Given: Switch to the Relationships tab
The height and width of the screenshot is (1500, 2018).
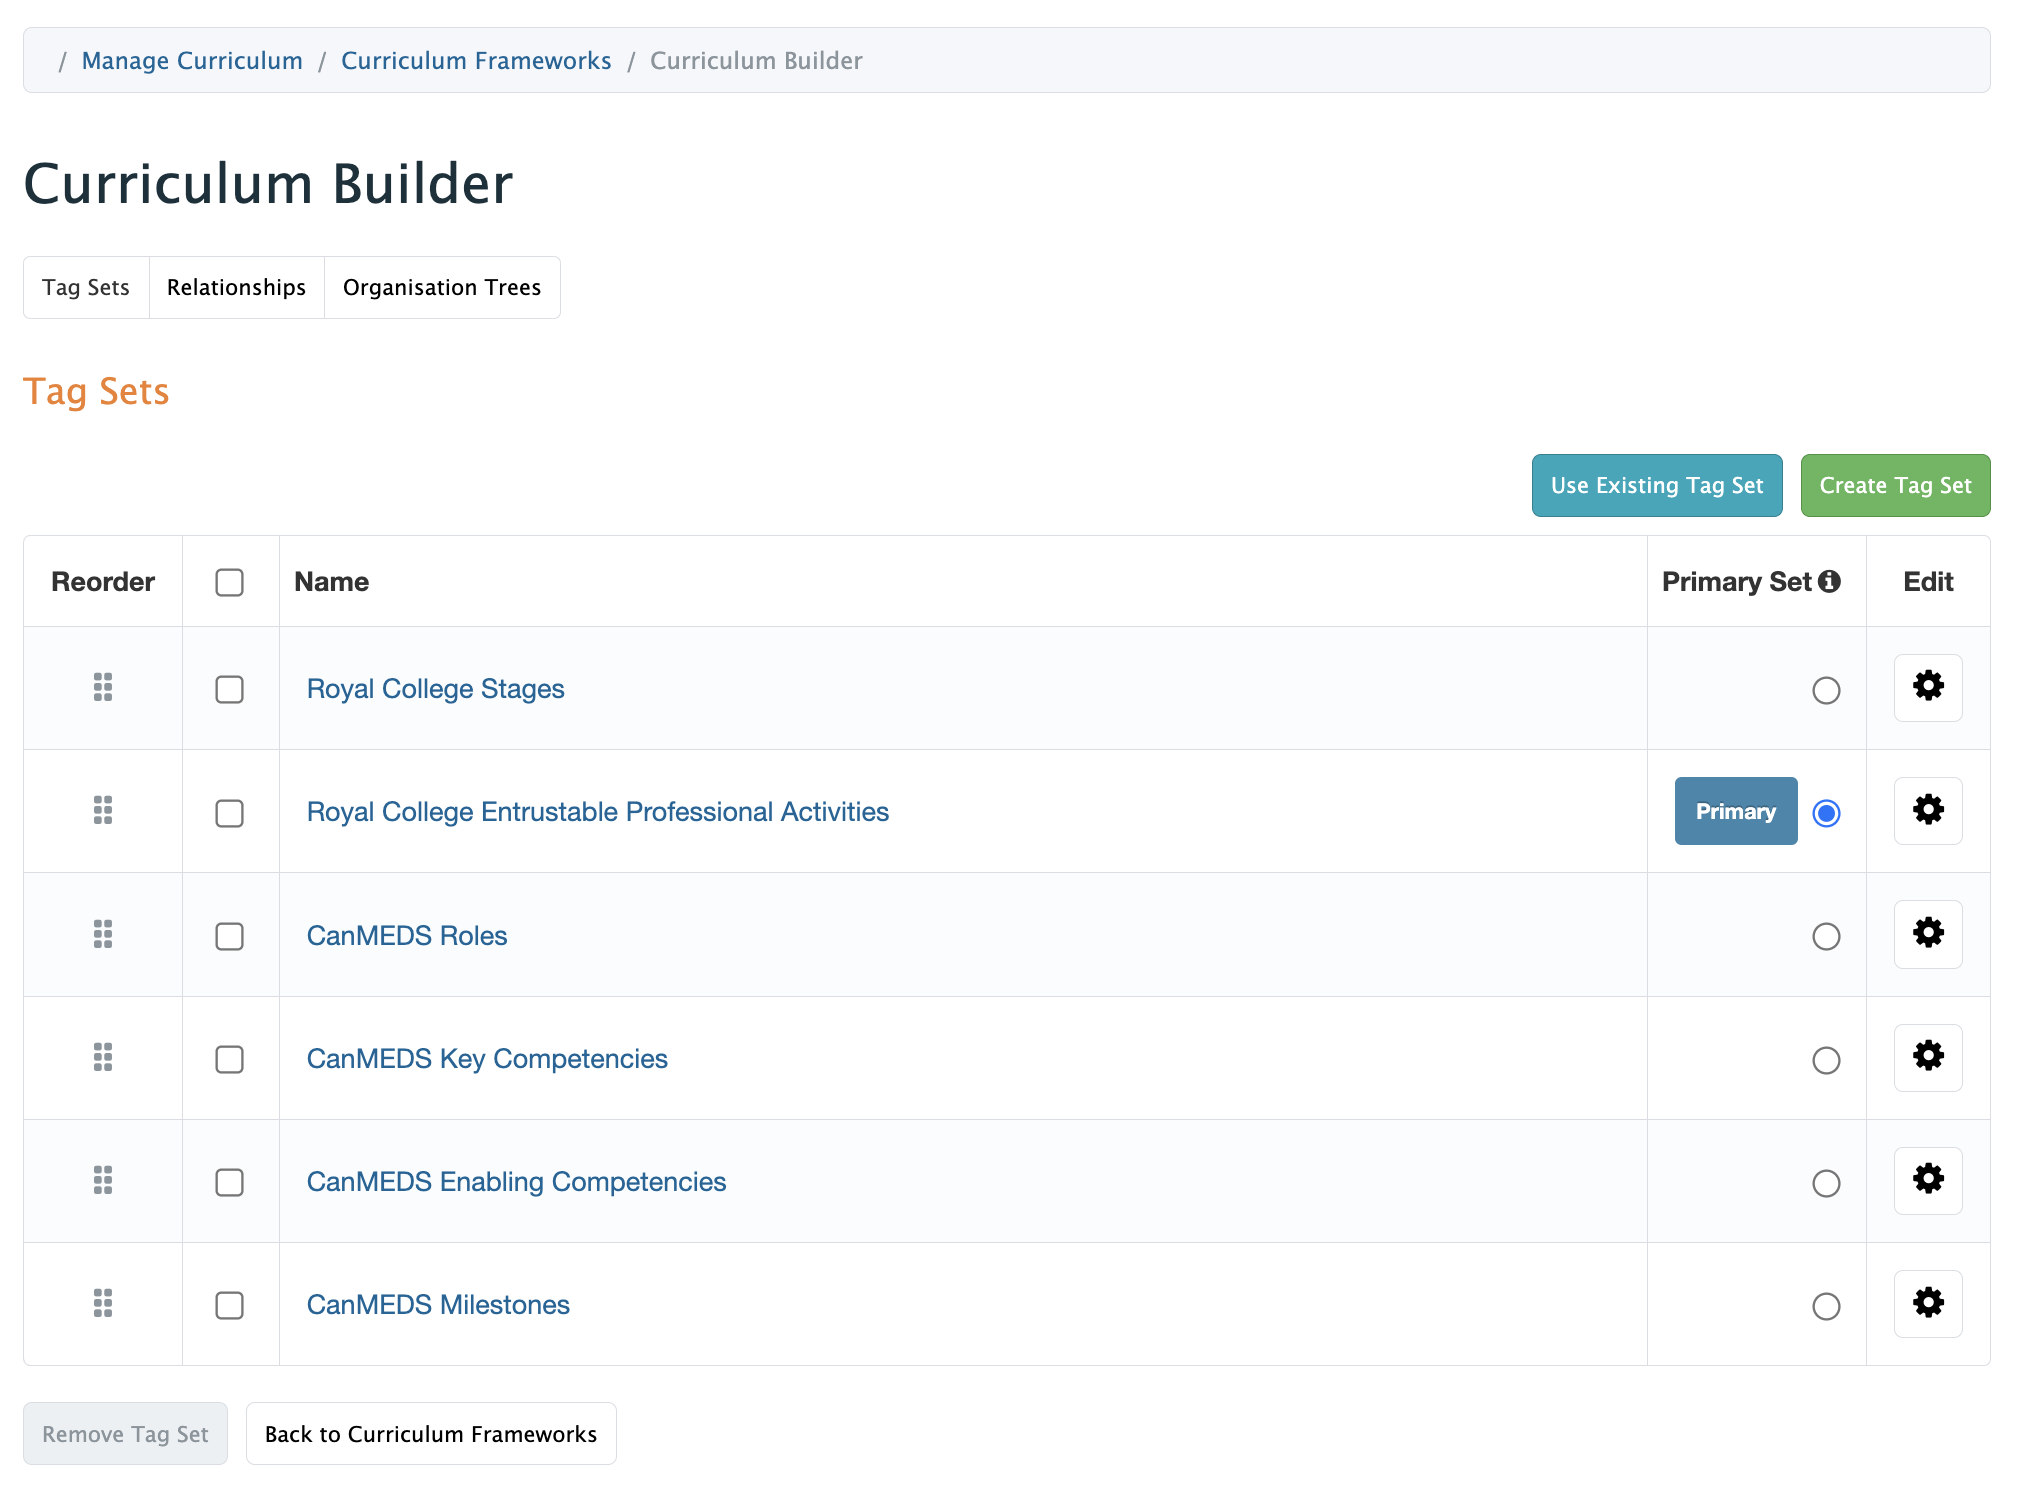Looking at the screenshot, I should [236, 288].
